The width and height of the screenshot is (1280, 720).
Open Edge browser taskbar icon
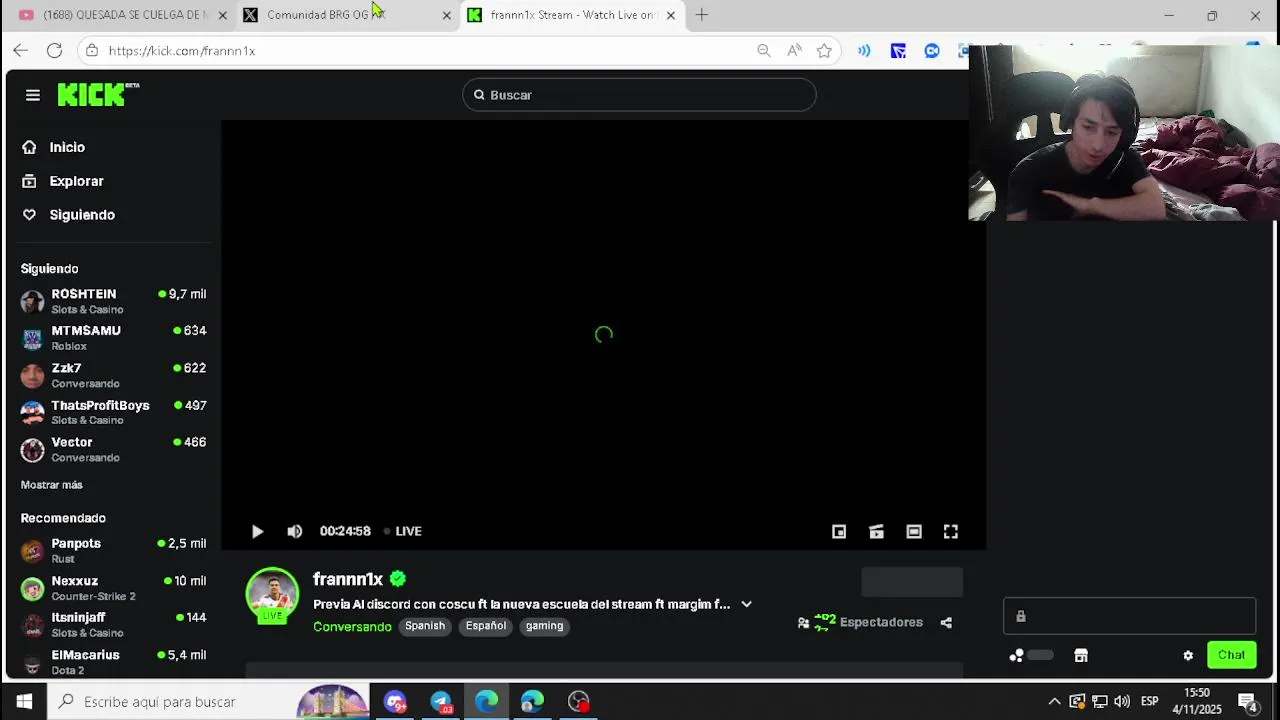[x=487, y=702]
